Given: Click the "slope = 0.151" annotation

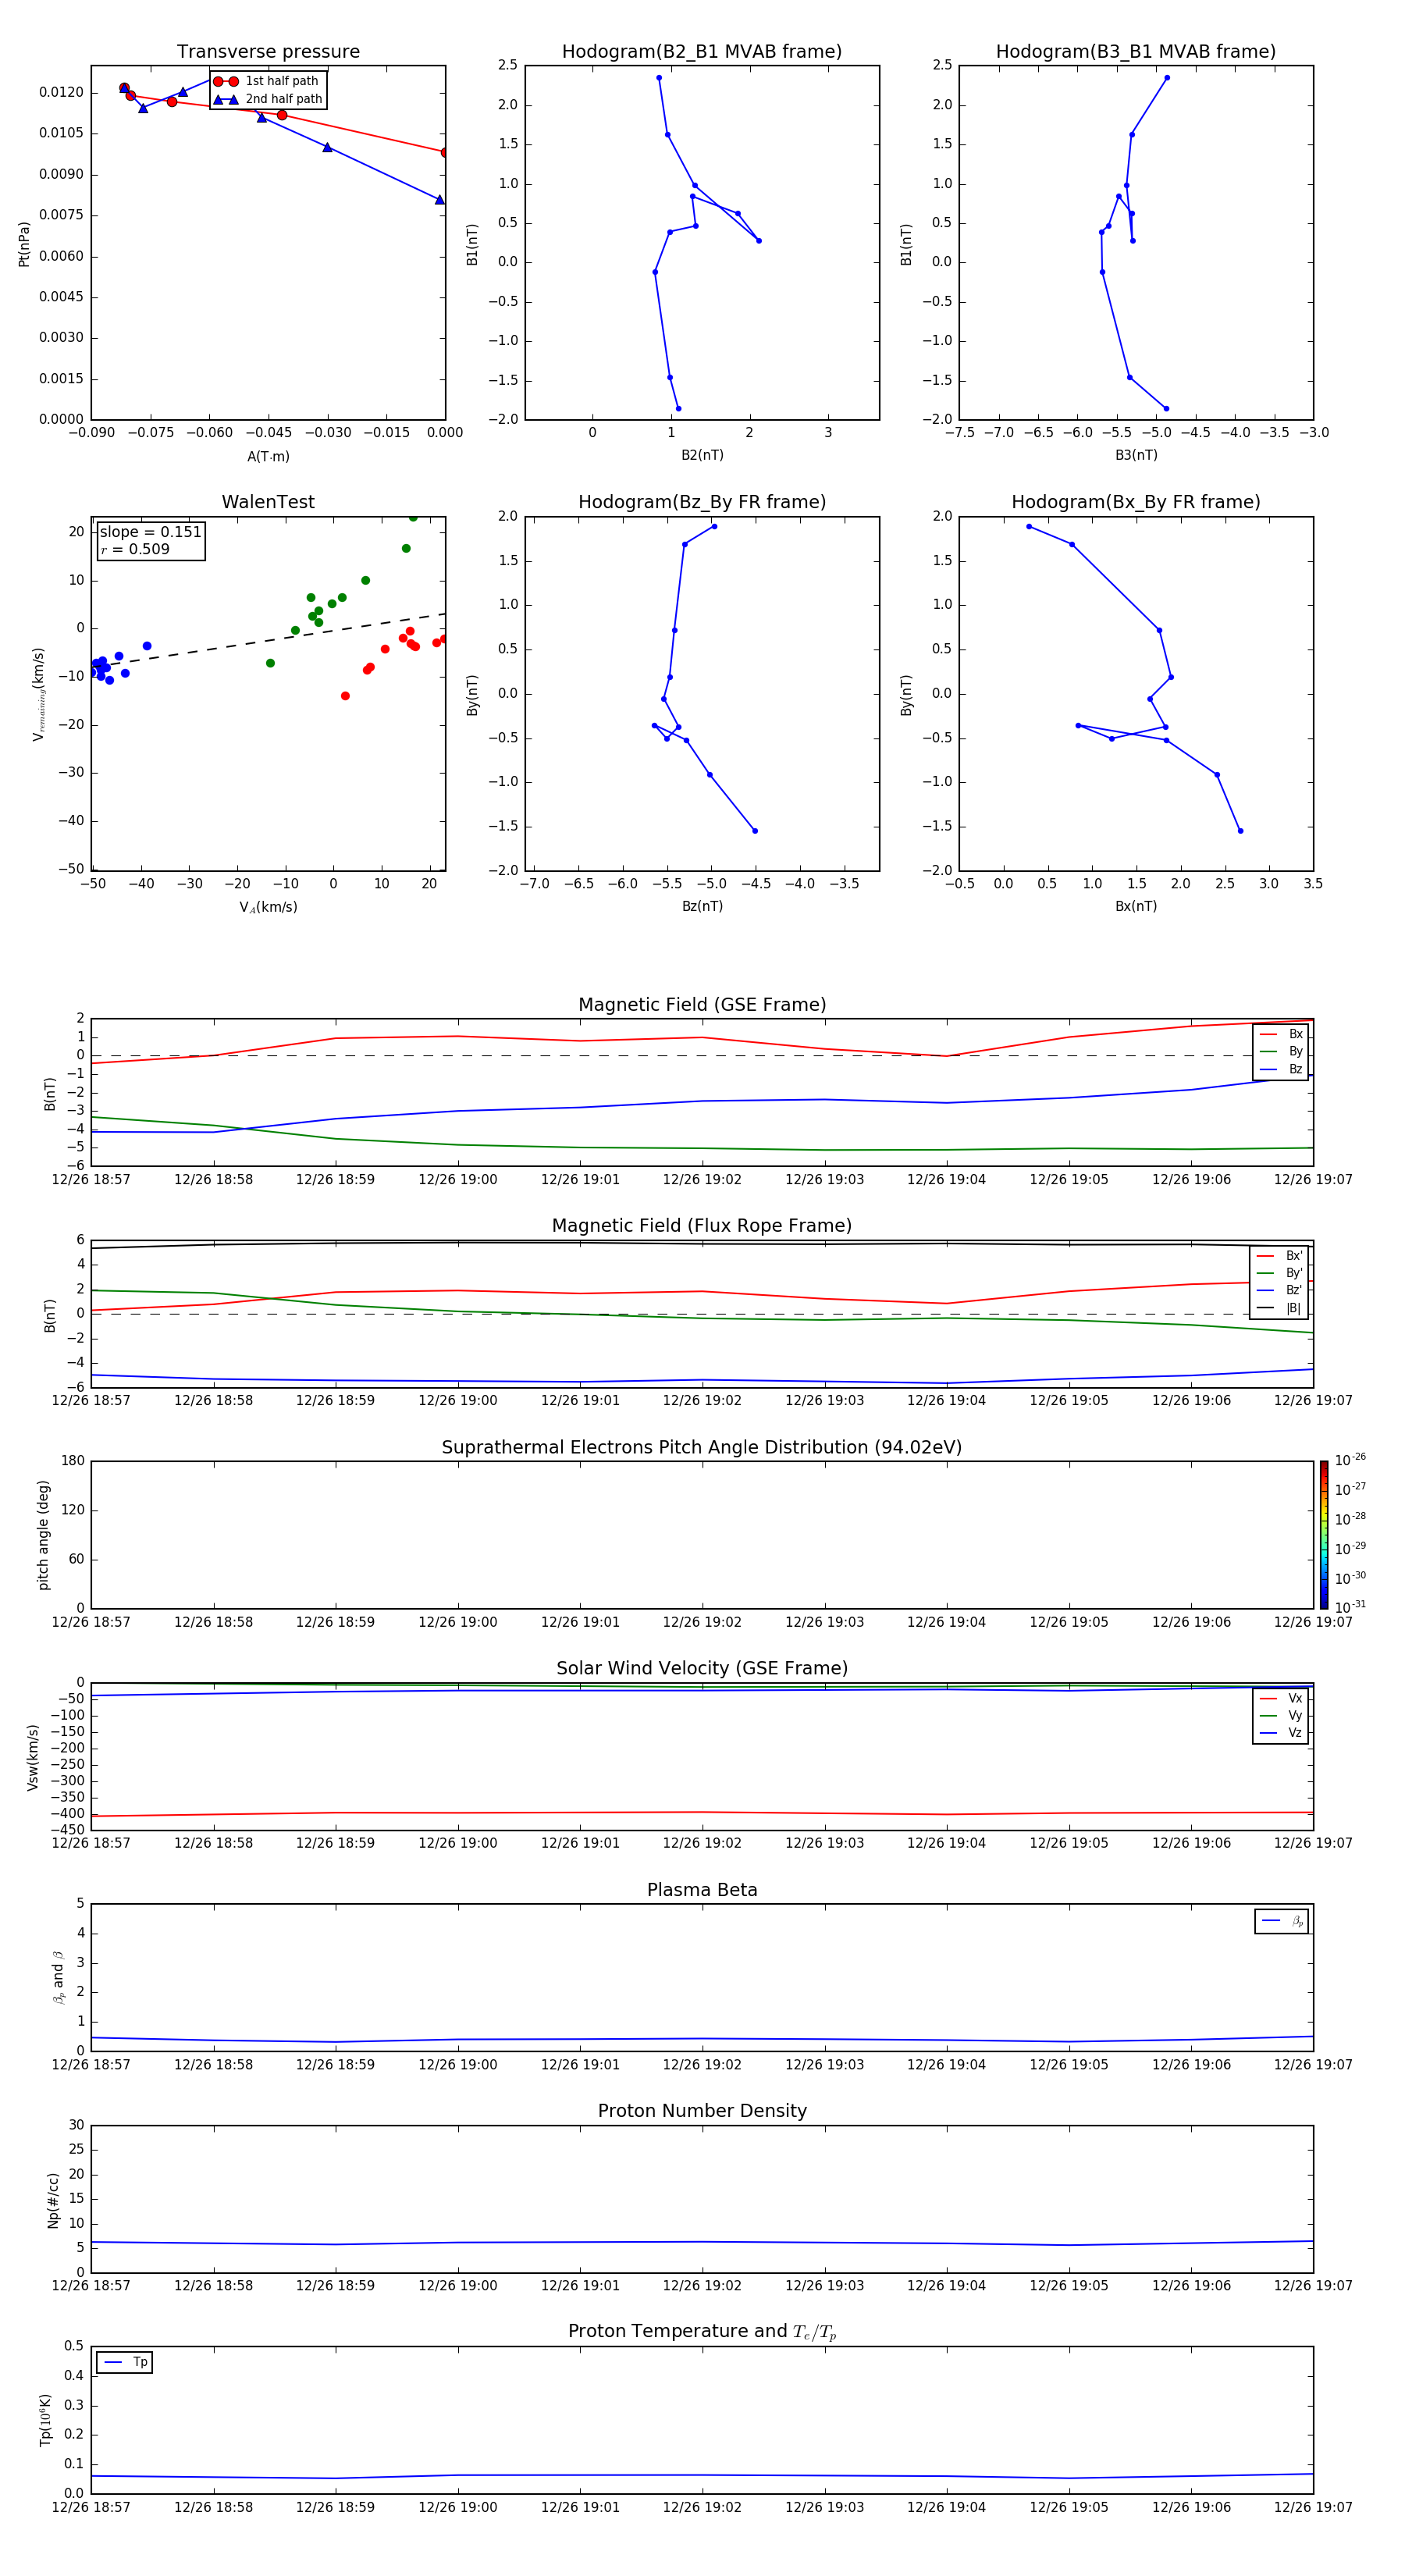Looking at the screenshot, I should tap(150, 532).
